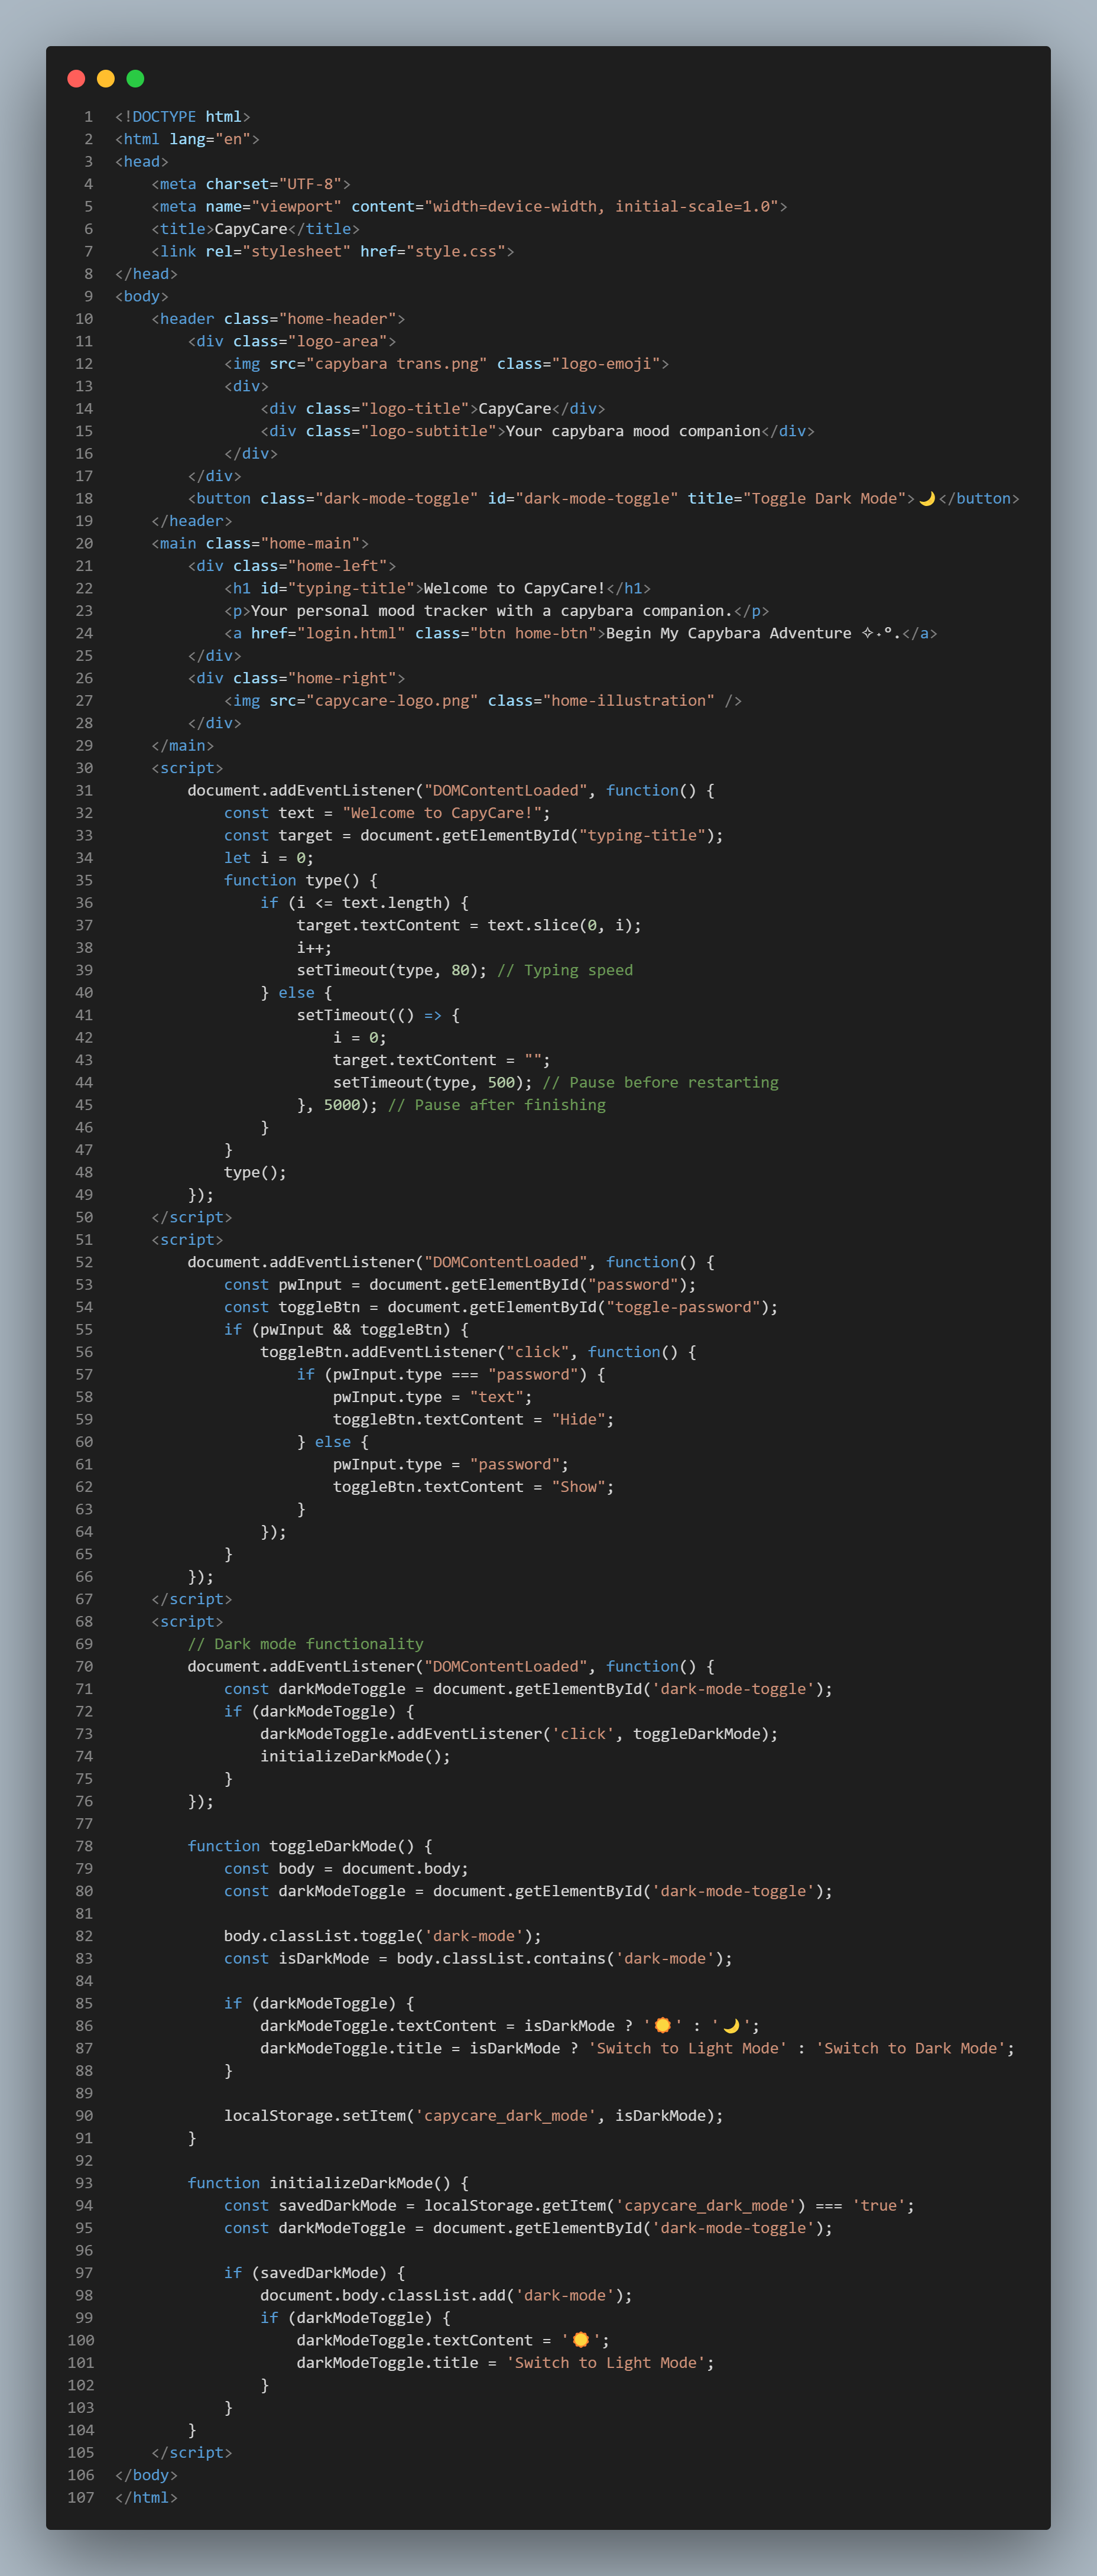The width and height of the screenshot is (1097, 2576).
Task: Click the moon emoji on line 86
Action: 731,2025
